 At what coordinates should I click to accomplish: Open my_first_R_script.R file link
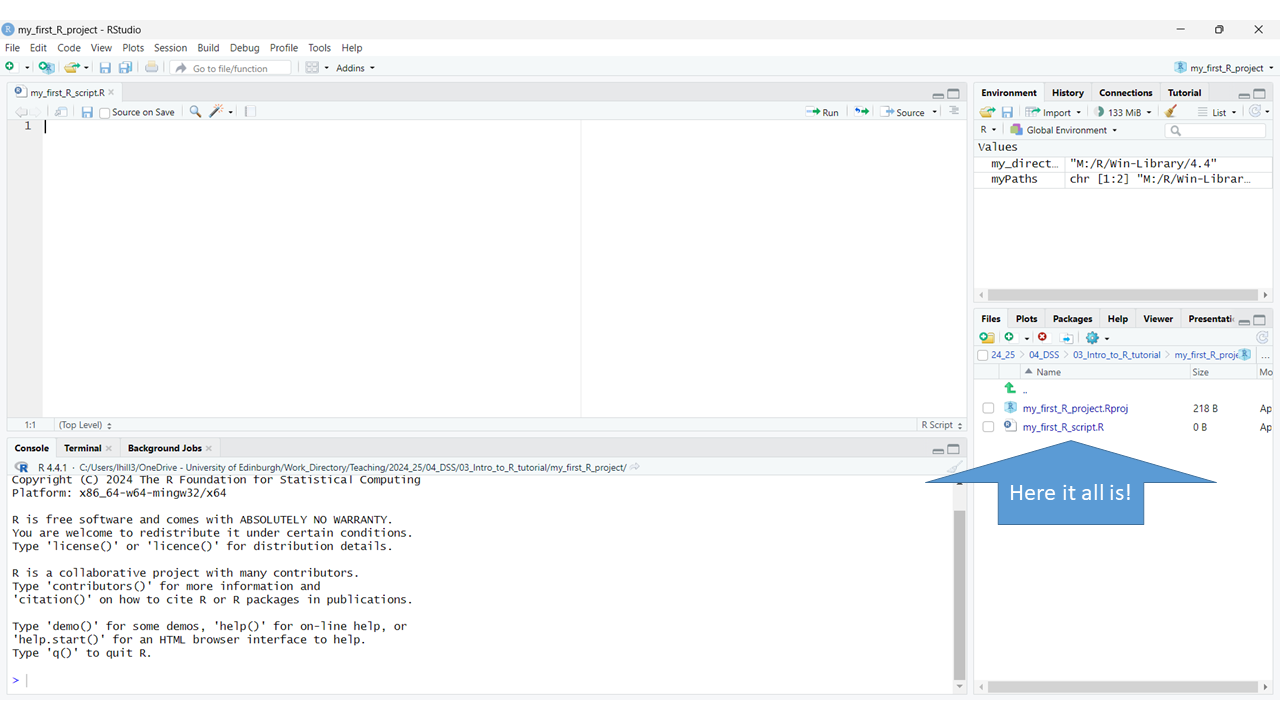coord(1063,427)
